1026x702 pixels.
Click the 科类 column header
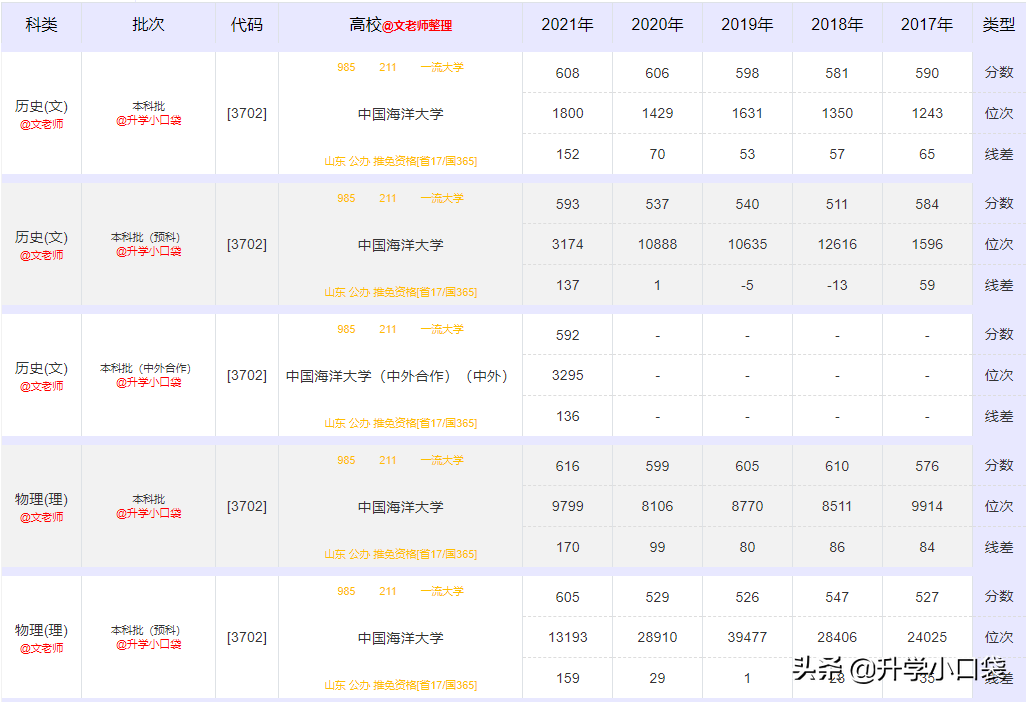(41, 25)
